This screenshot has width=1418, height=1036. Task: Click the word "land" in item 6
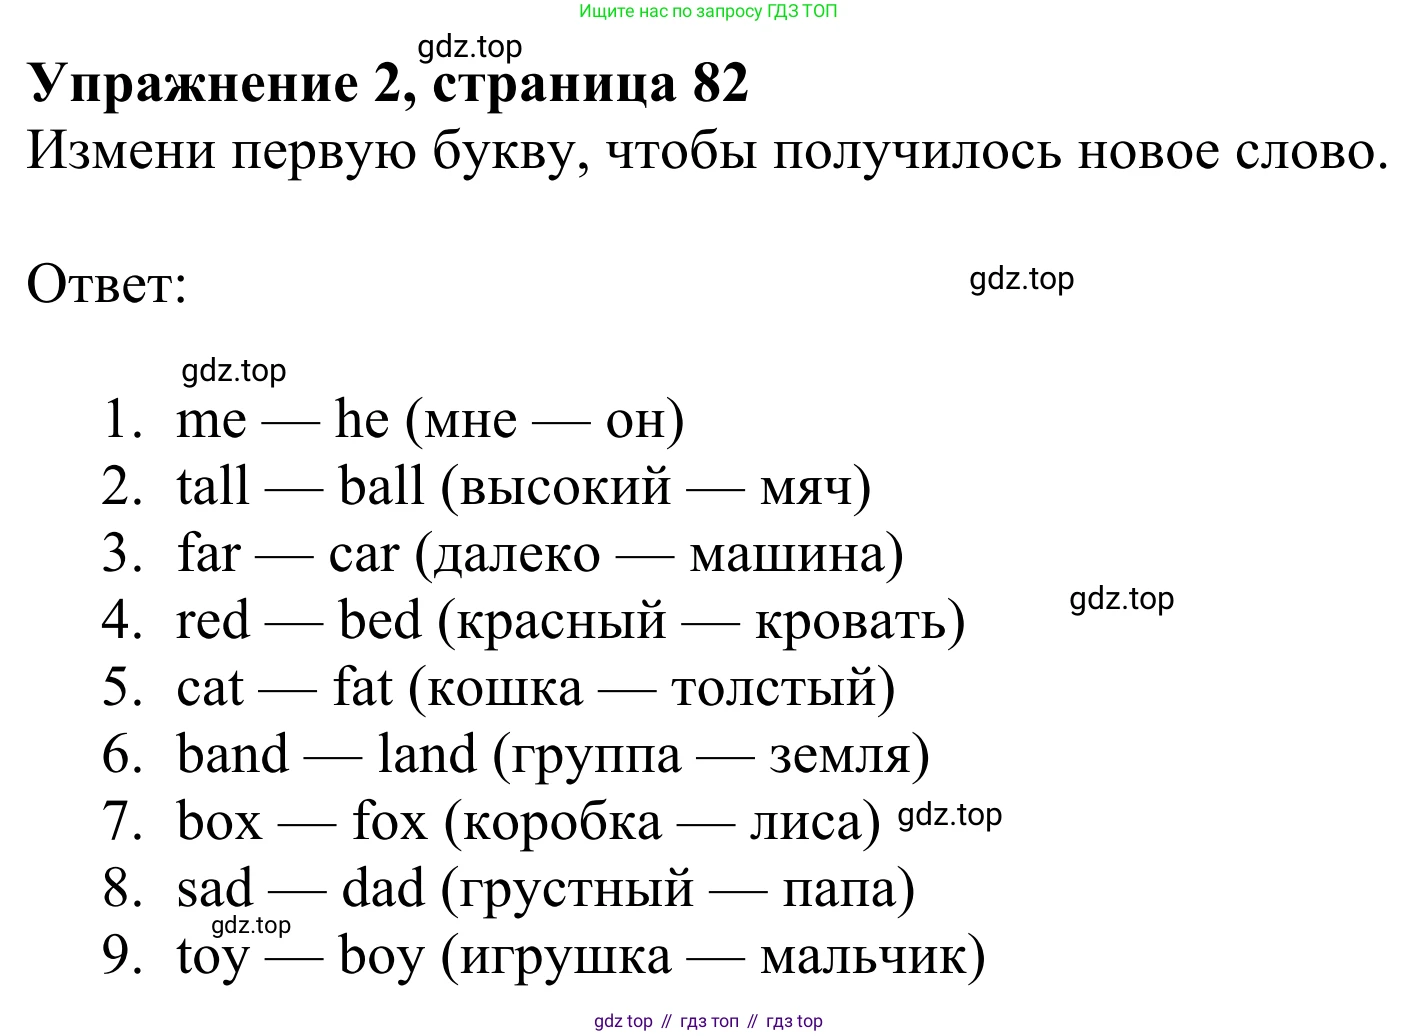click(427, 755)
